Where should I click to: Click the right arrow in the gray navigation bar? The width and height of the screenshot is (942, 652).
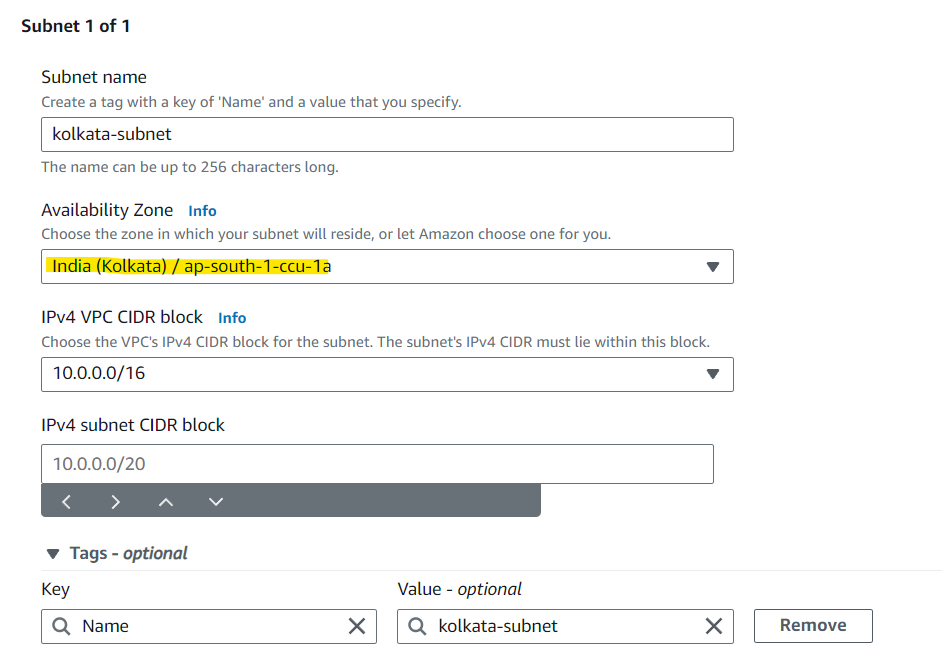[x=116, y=501]
